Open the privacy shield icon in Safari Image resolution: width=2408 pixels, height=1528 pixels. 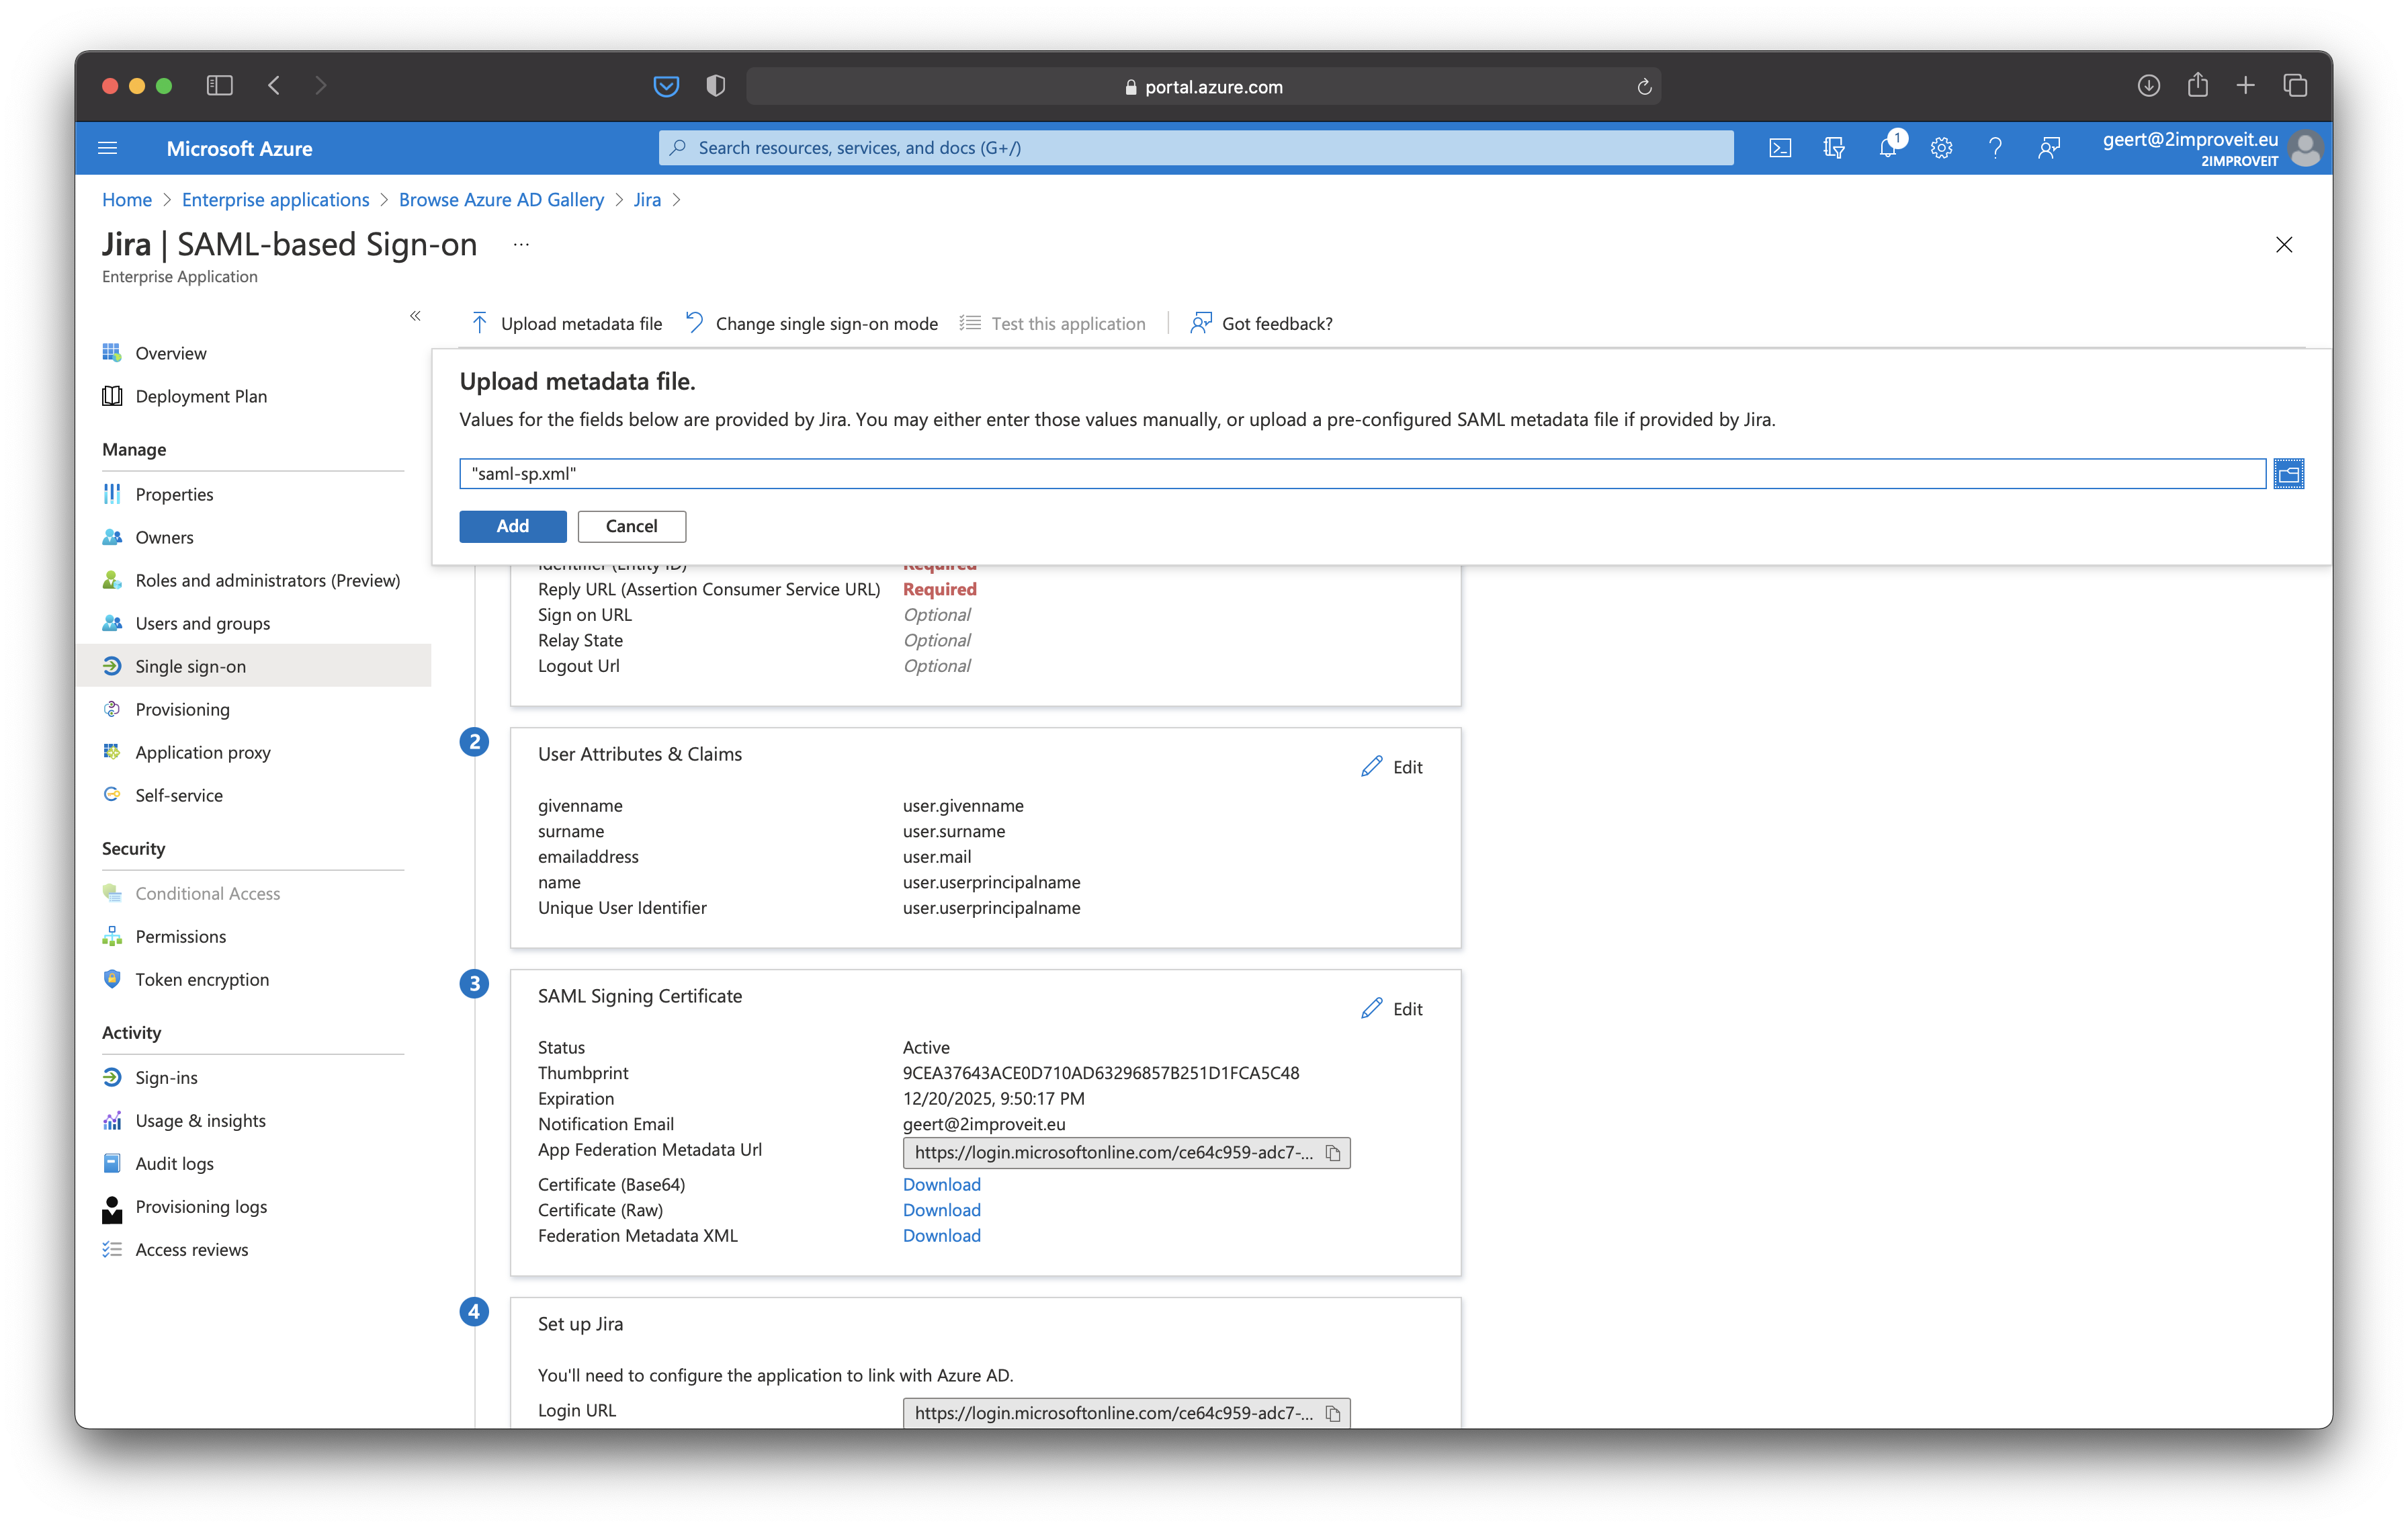(715, 87)
